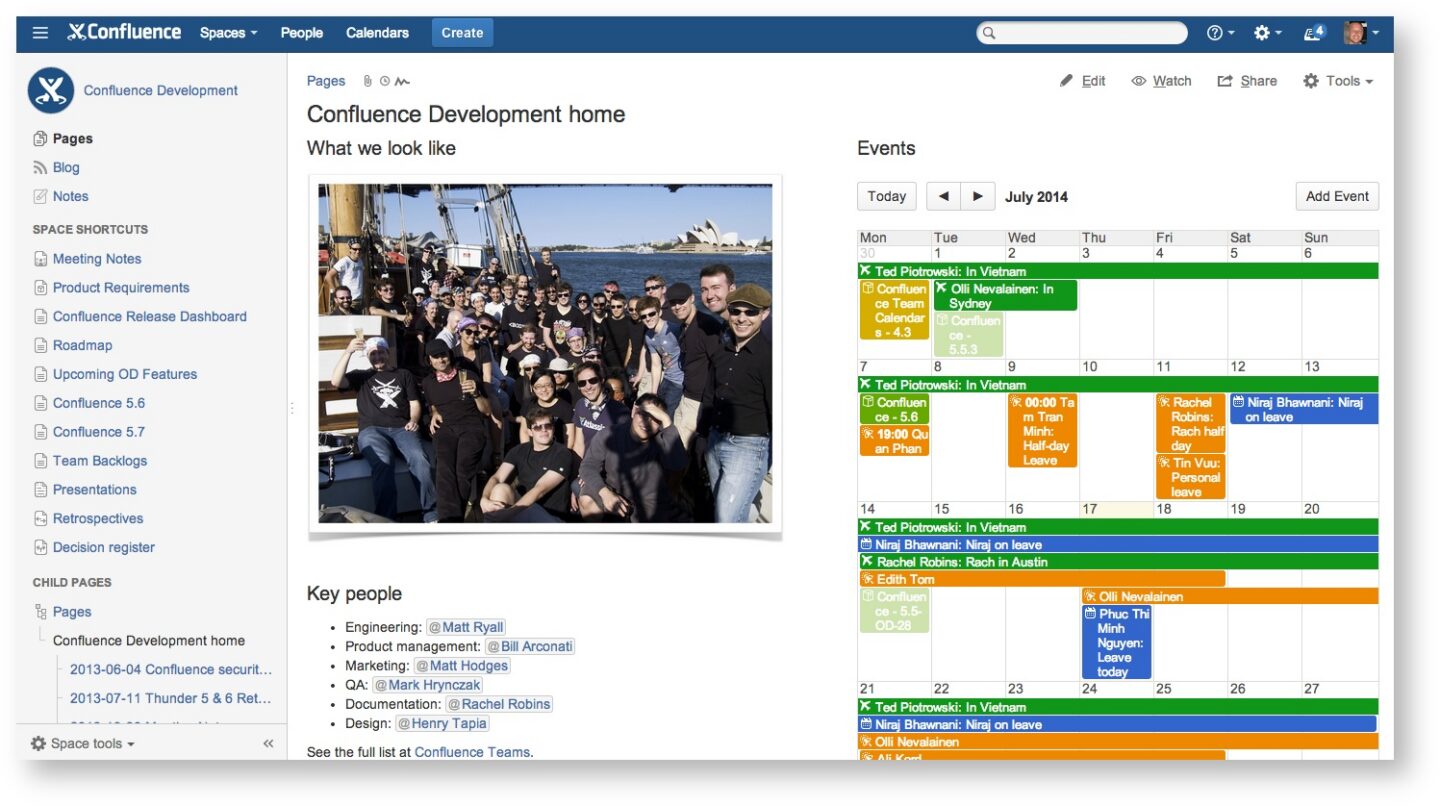Open Notes in the sidebar
The image size is (1440, 806).
pos(70,197)
